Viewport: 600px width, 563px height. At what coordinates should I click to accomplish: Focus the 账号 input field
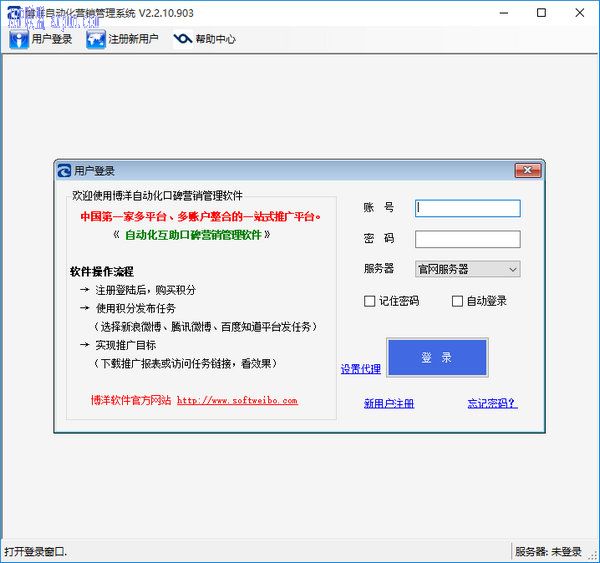(468, 208)
